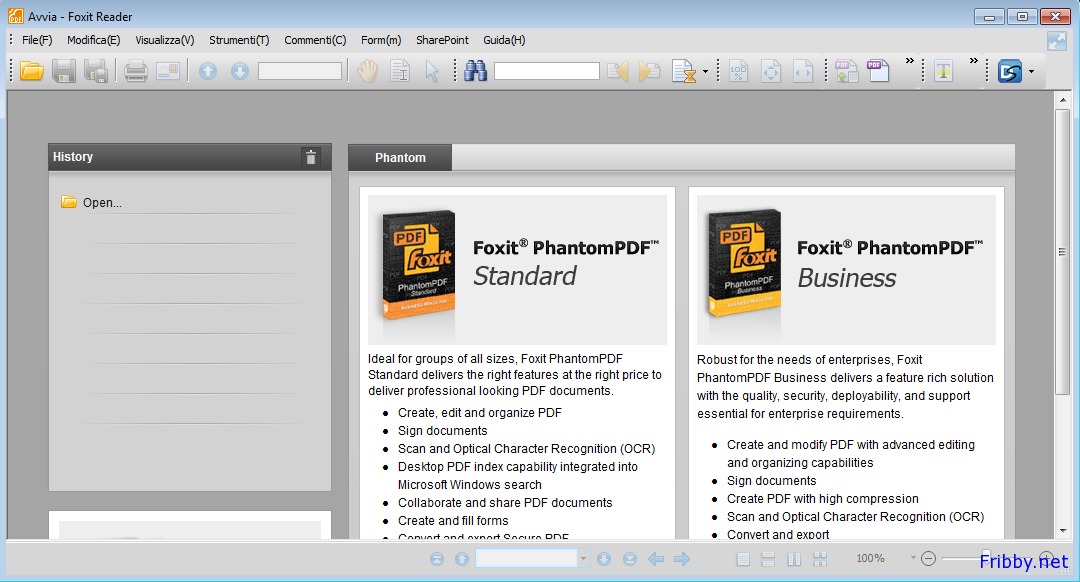Print the document via the printer icon
This screenshot has height=582, width=1080.
point(135,71)
